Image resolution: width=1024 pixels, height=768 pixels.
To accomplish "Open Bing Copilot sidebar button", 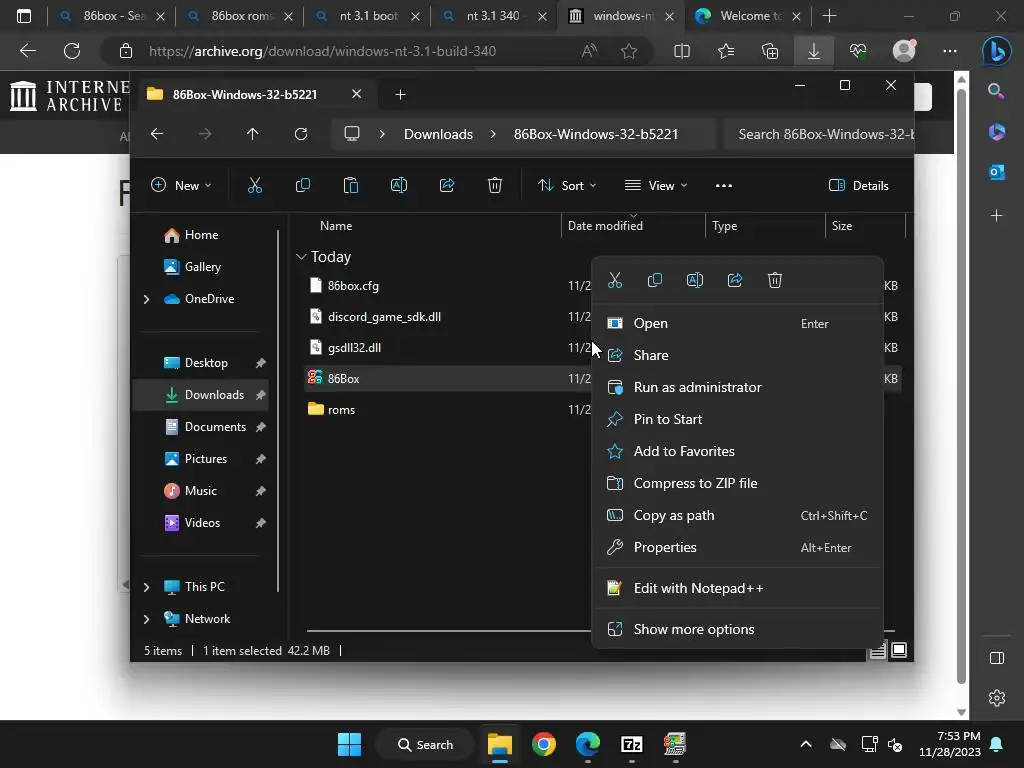I will coord(997,51).
